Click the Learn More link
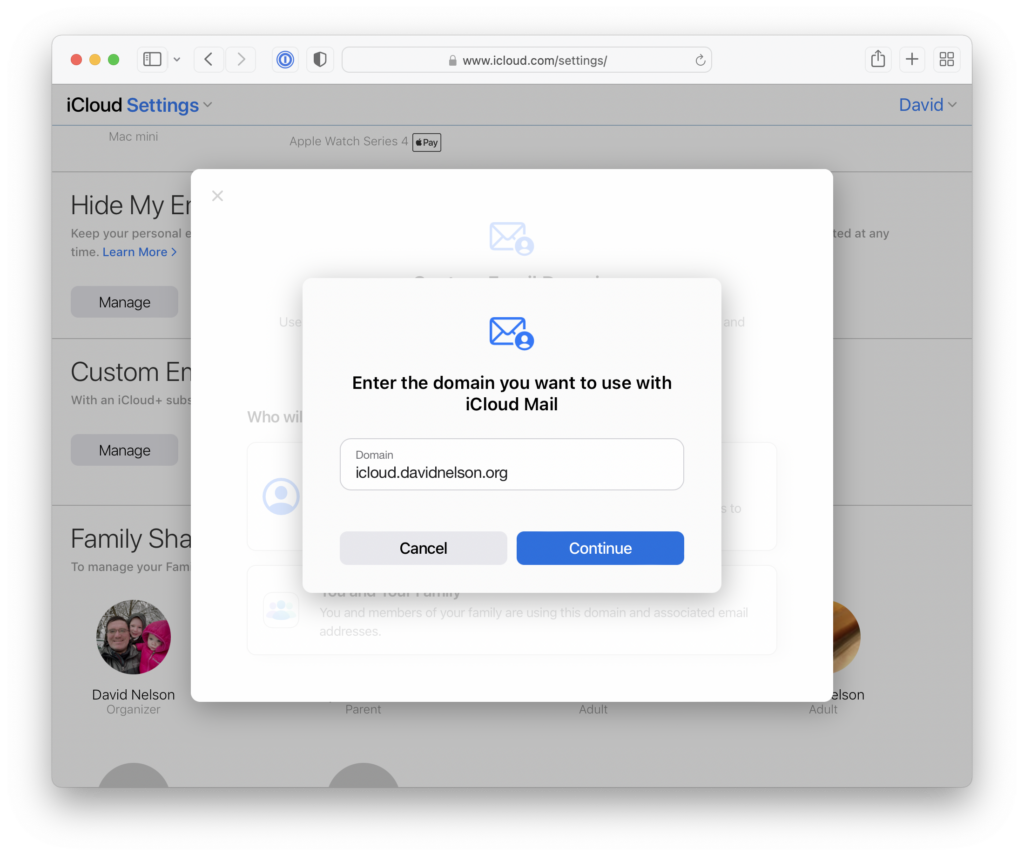The height and width of the screenshot is (856, 1024). pyautogui.click(x=139, y=252)
